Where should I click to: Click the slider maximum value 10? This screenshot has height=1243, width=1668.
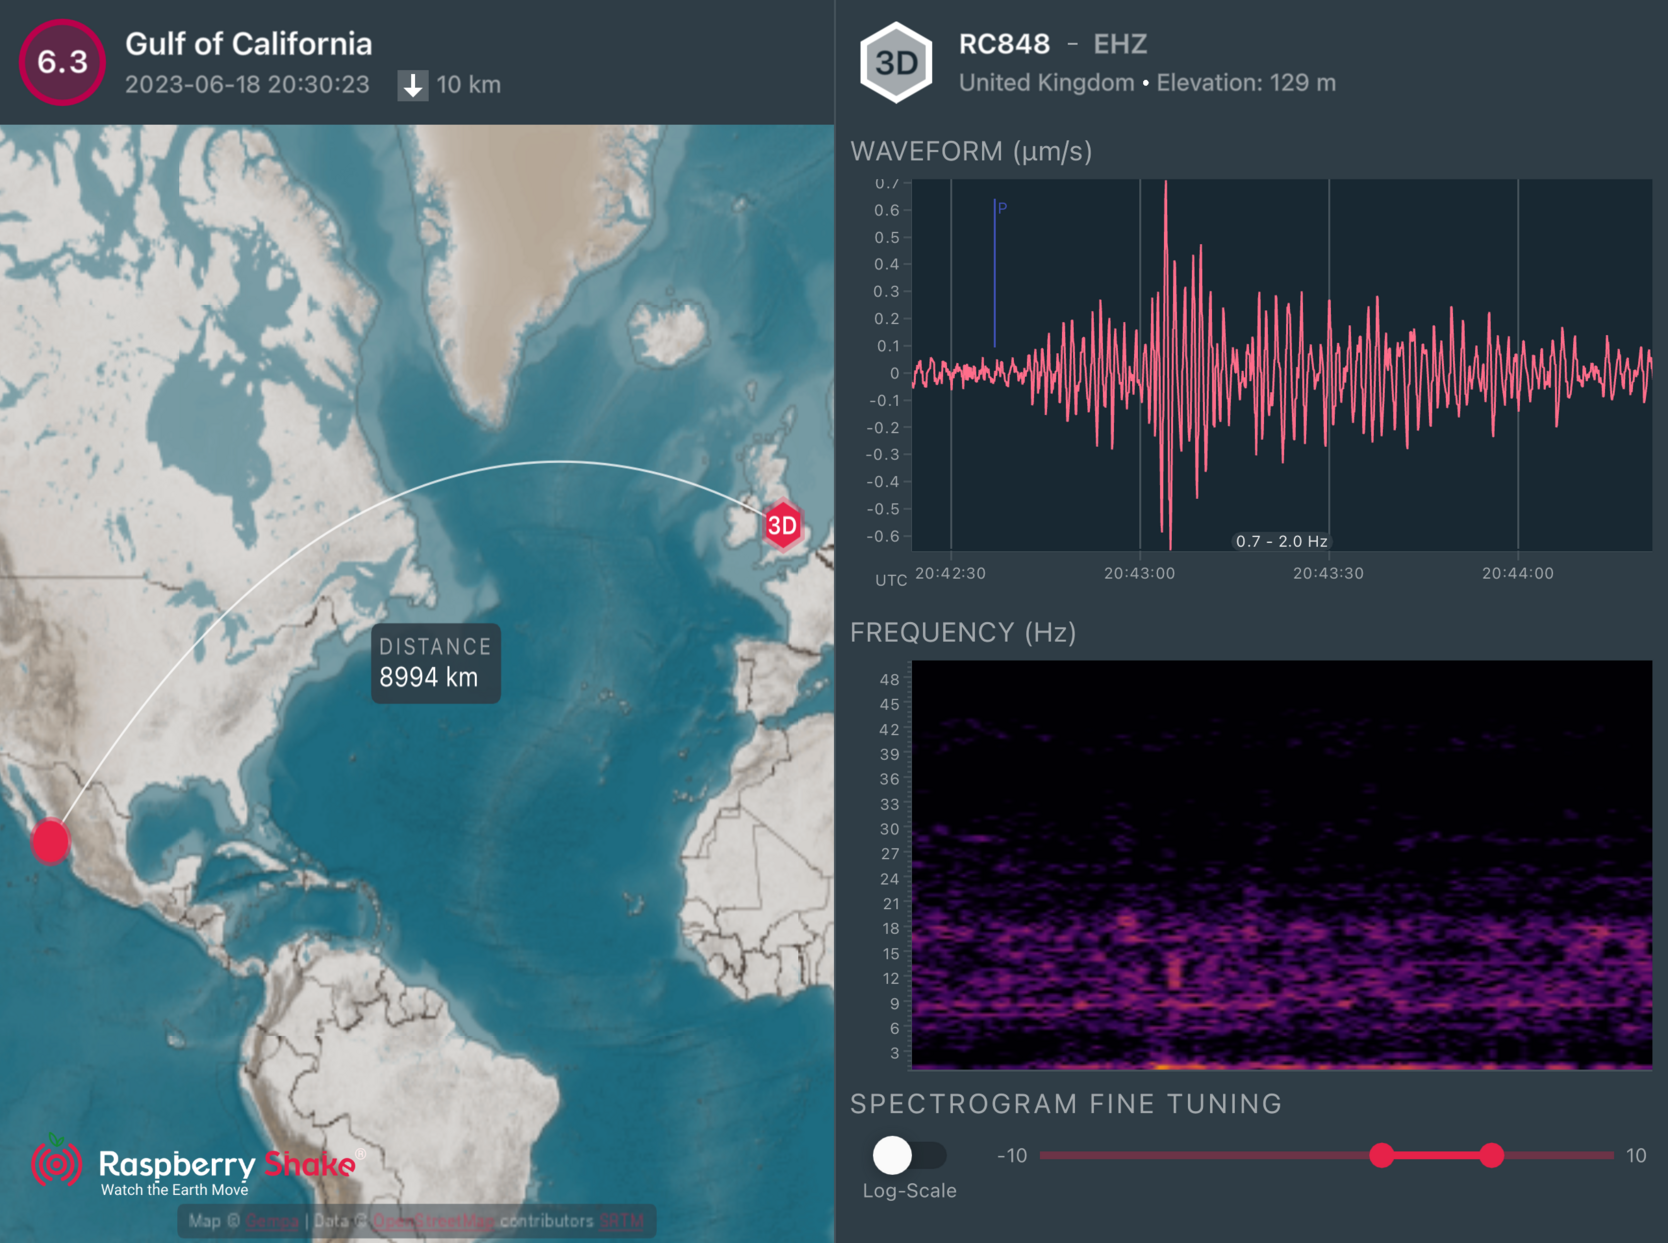pos(1636,1156)
